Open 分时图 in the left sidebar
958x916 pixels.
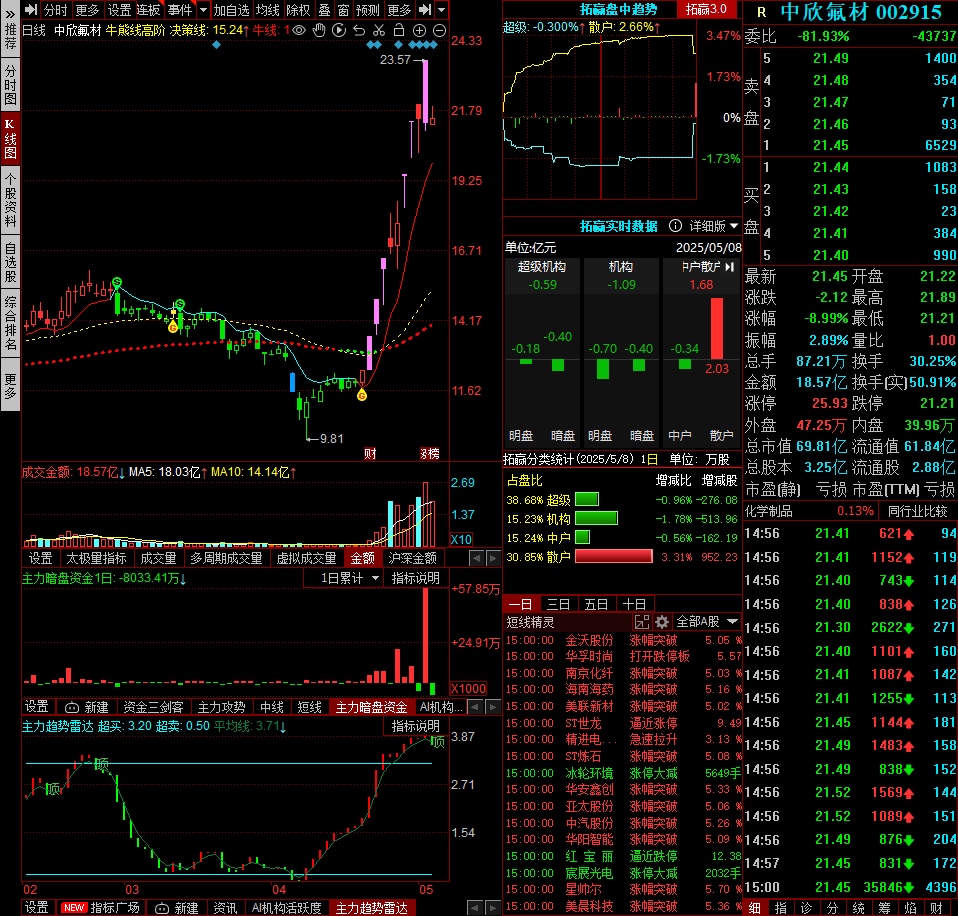point(10,86)
